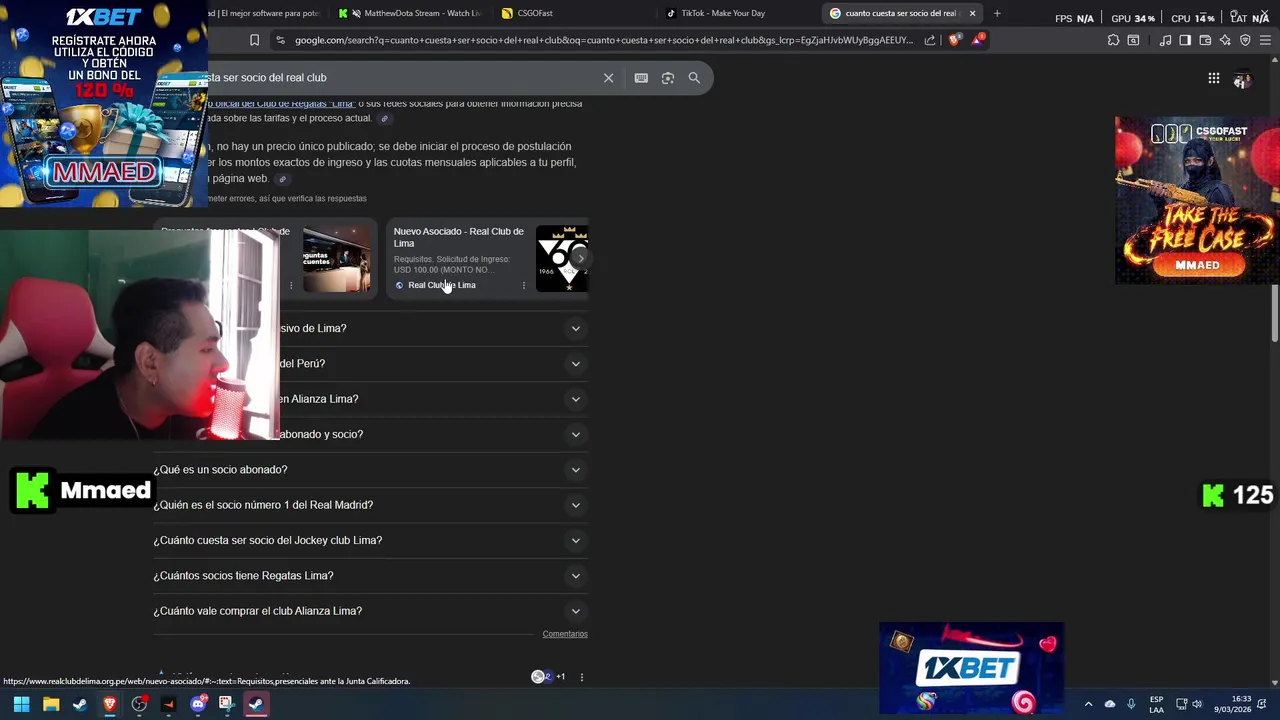Open Brave Wallet icon
This screenshot has height=720, width=1280.
(1205, 40)
